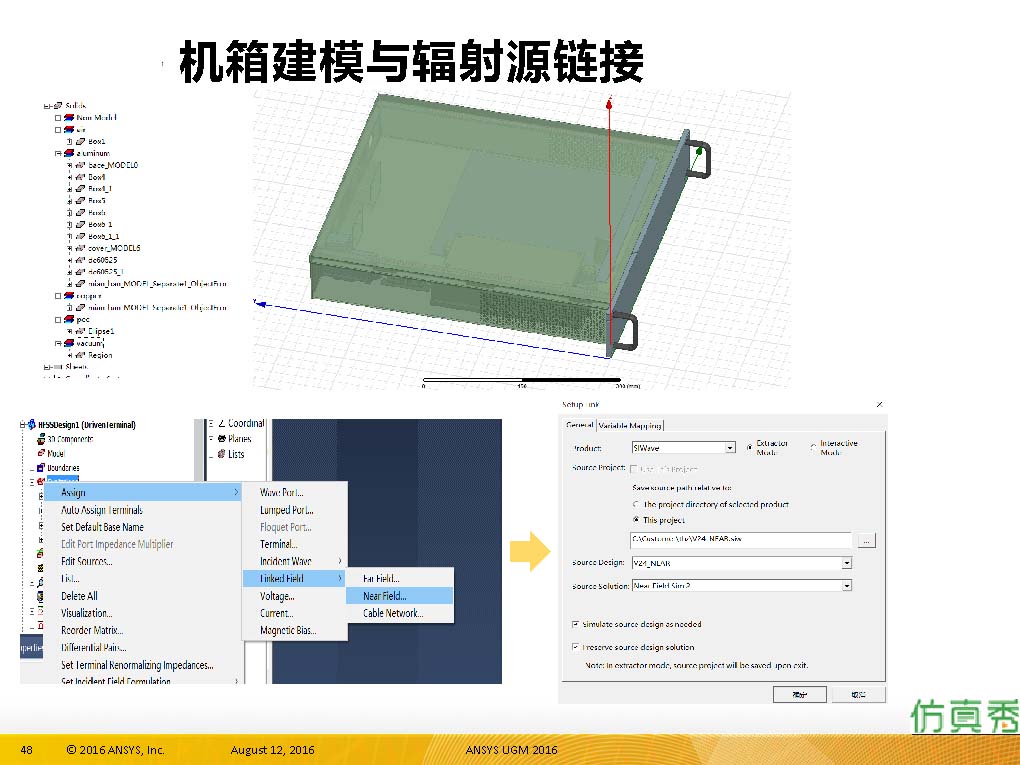
Task: Select the Box5 object icon
Action: (x=81, y=200)
